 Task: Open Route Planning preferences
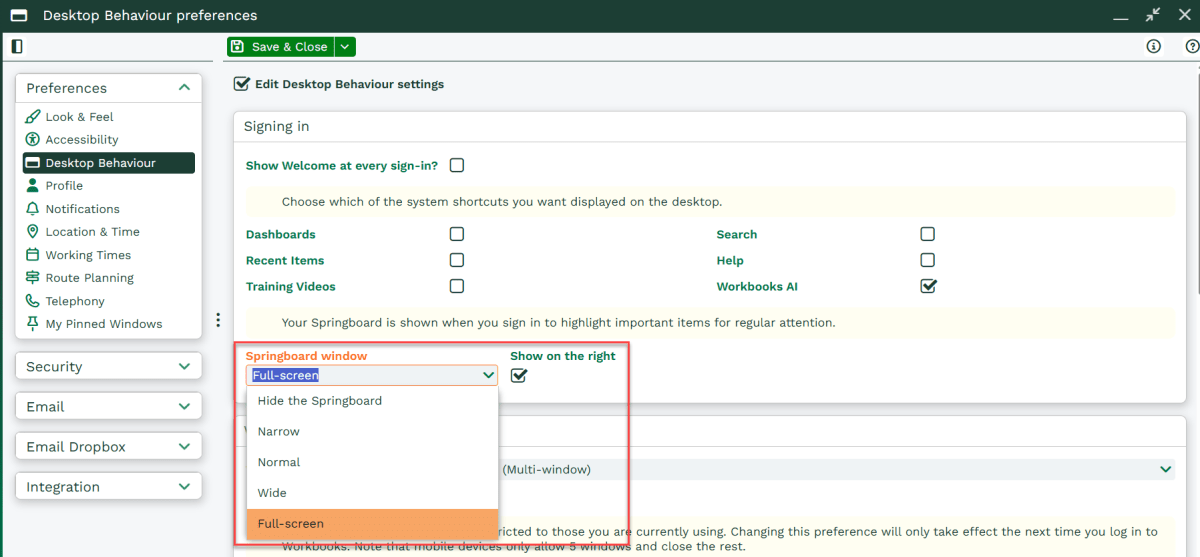[90, 278]
